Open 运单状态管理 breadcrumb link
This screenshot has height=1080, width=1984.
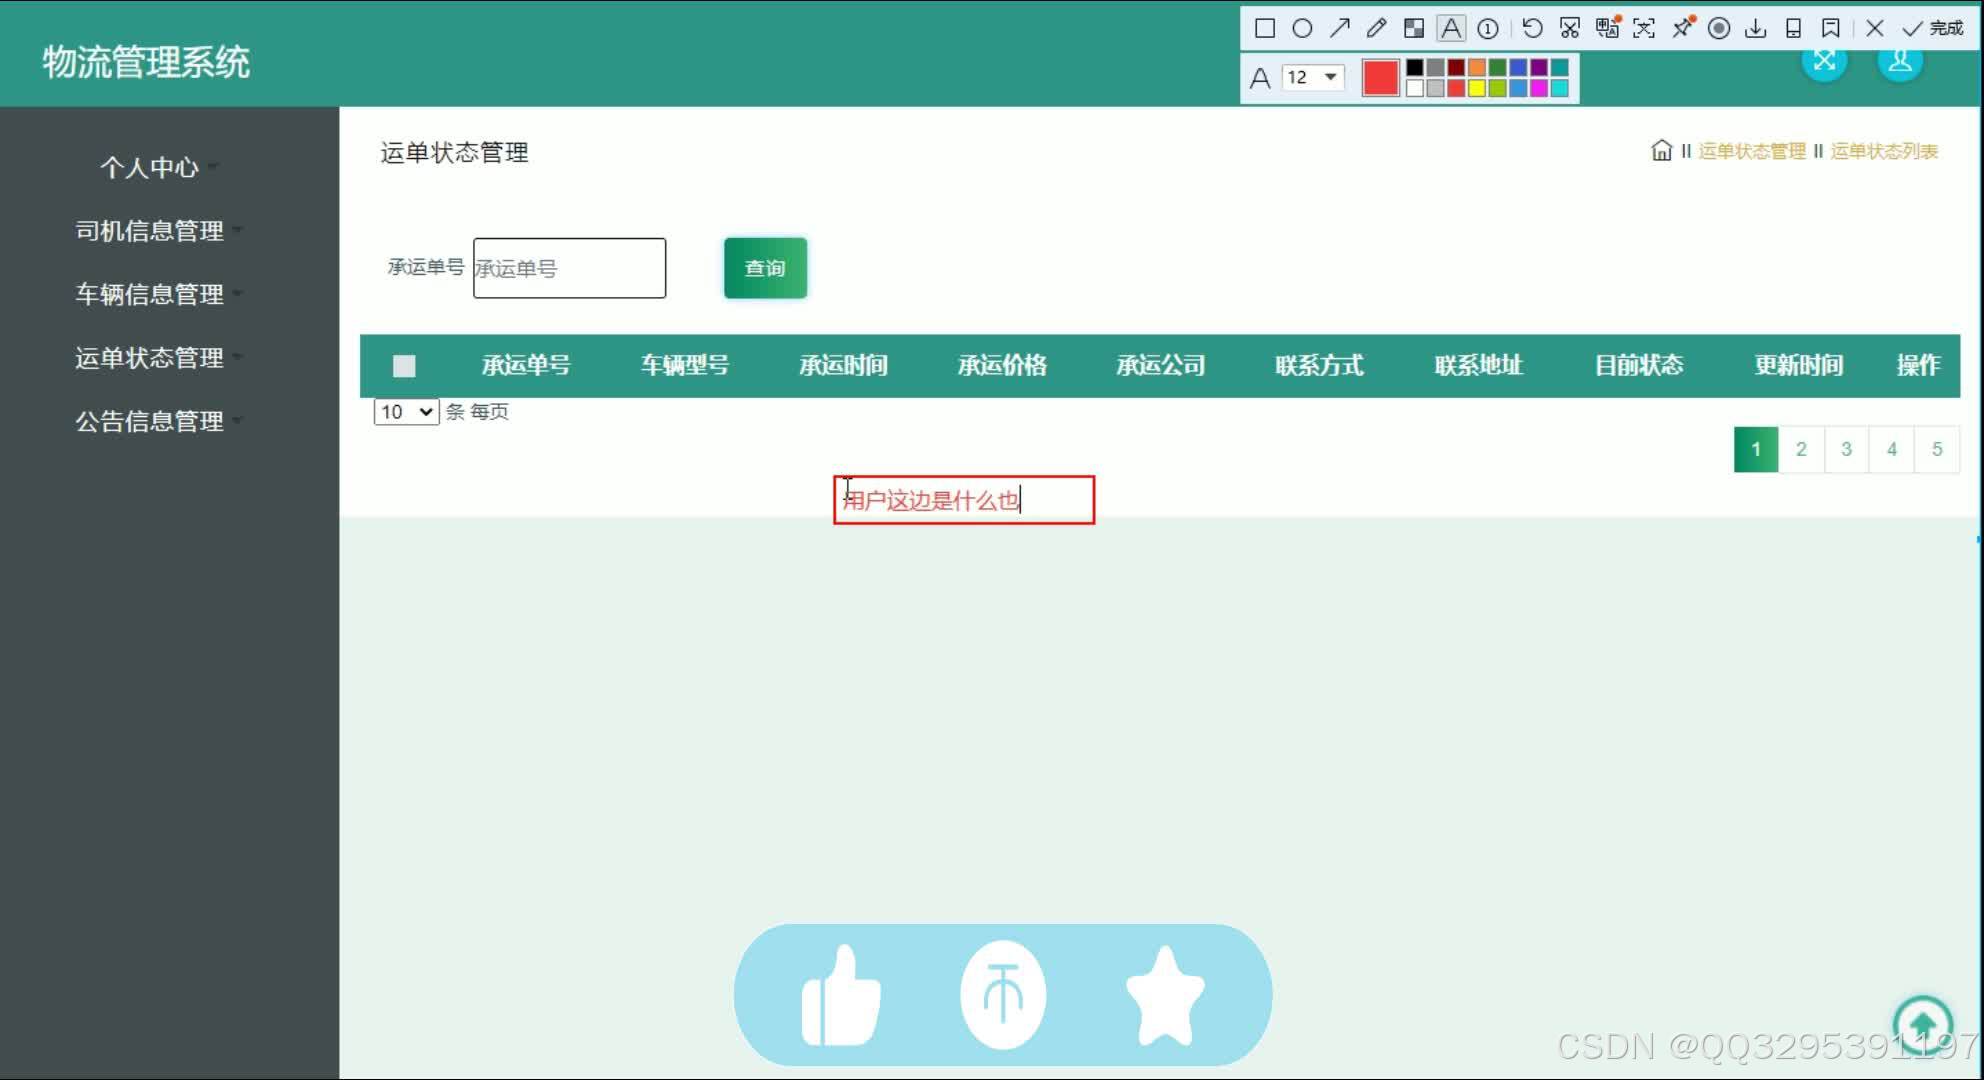point(1752,151)
